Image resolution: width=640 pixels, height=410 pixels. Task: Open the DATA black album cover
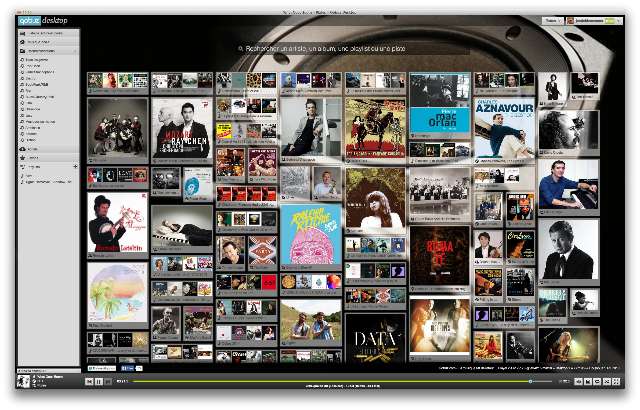(376, 338)
